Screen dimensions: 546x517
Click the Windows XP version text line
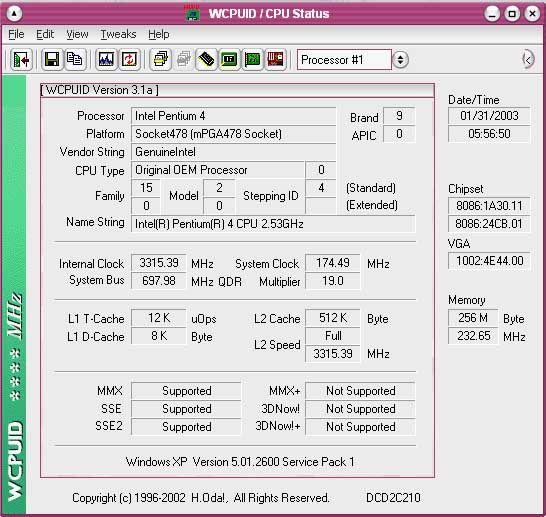240,462
